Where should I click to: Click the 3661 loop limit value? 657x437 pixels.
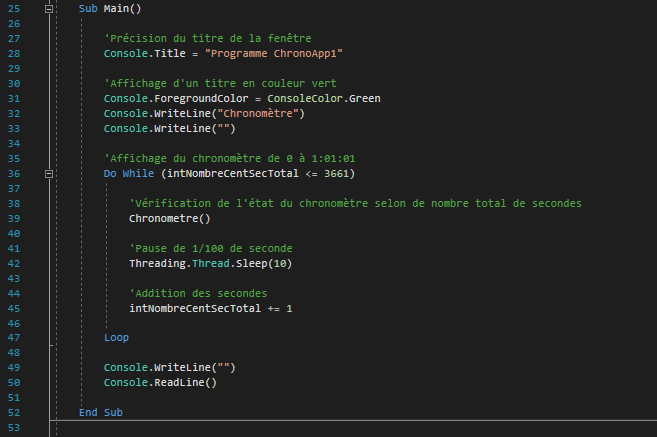pos(336,174)
